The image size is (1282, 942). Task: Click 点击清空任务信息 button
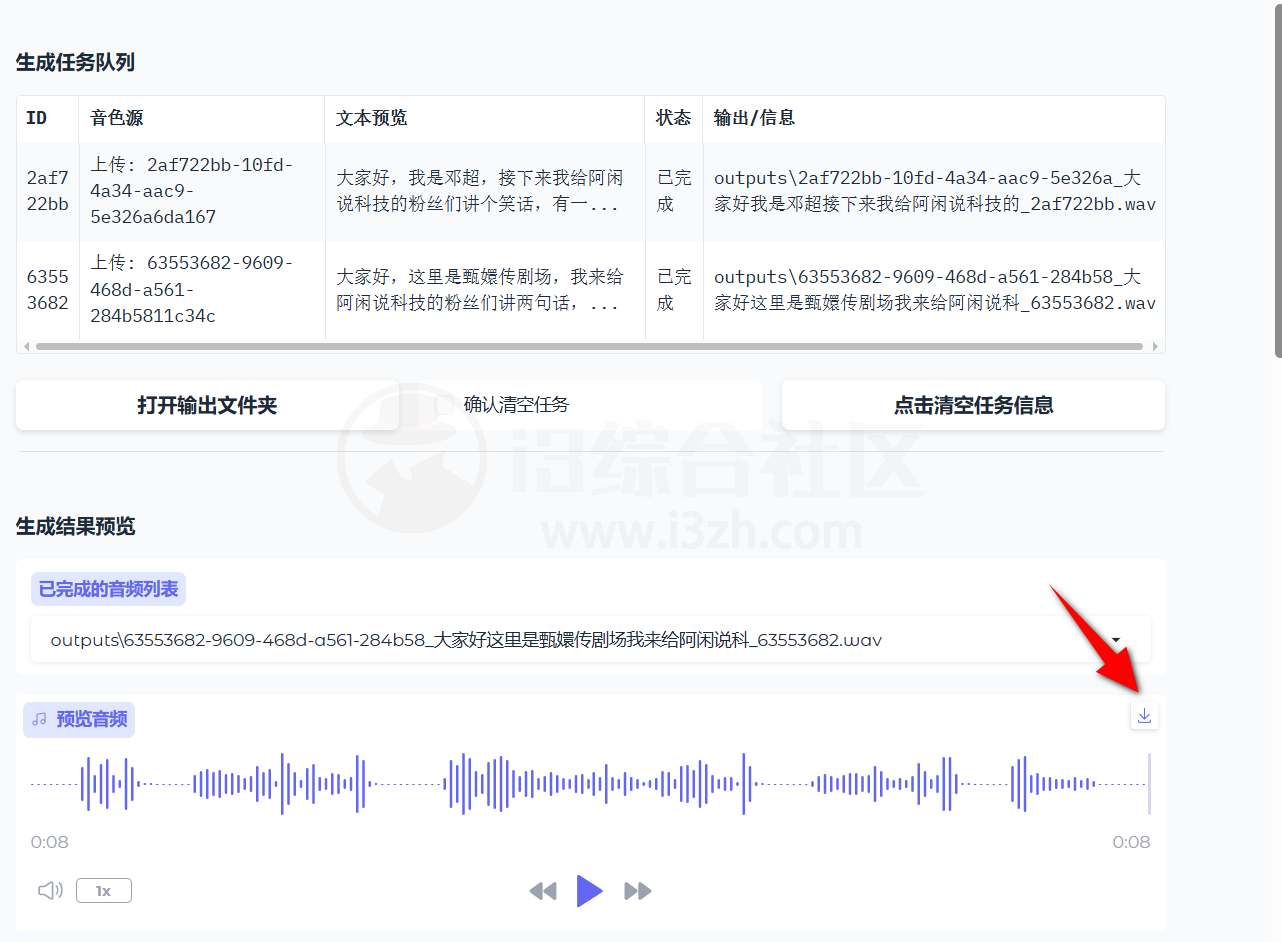click(x=973, y=405)
